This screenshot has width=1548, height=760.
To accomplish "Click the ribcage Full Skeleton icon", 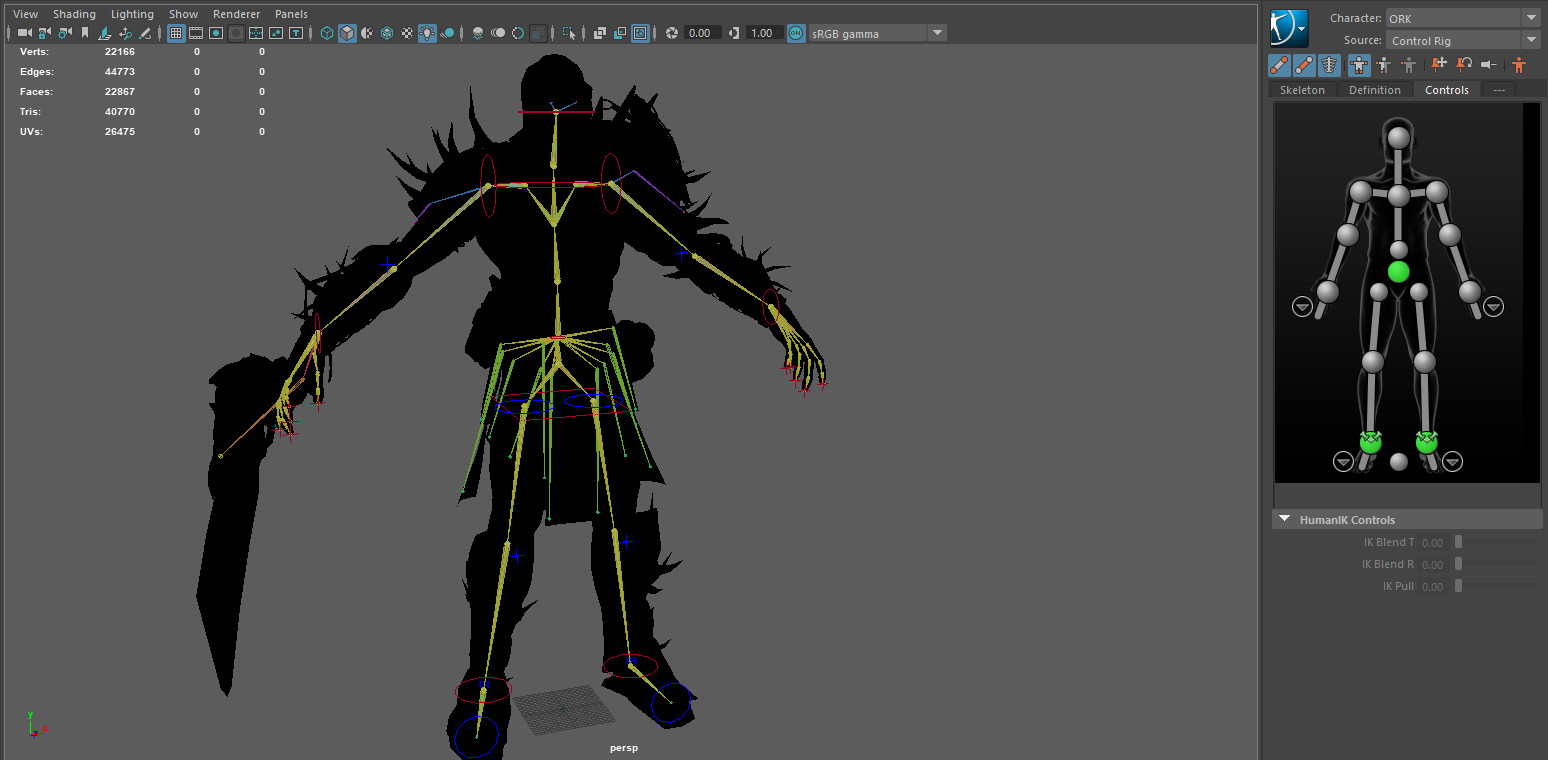I will click(1329, 65).
